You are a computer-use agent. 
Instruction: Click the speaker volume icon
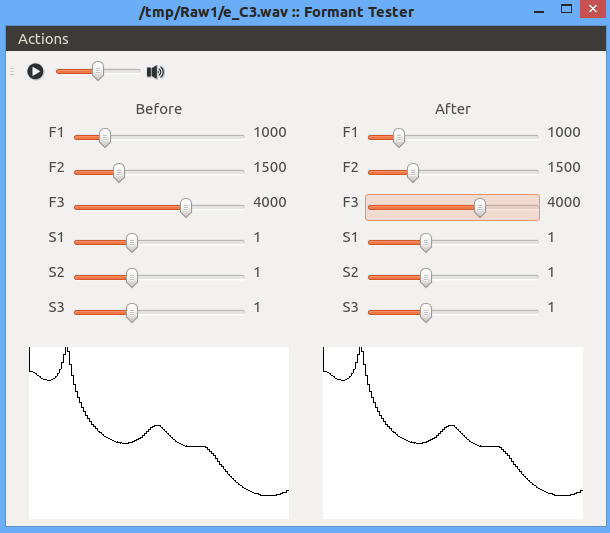[x=155, y=72]
